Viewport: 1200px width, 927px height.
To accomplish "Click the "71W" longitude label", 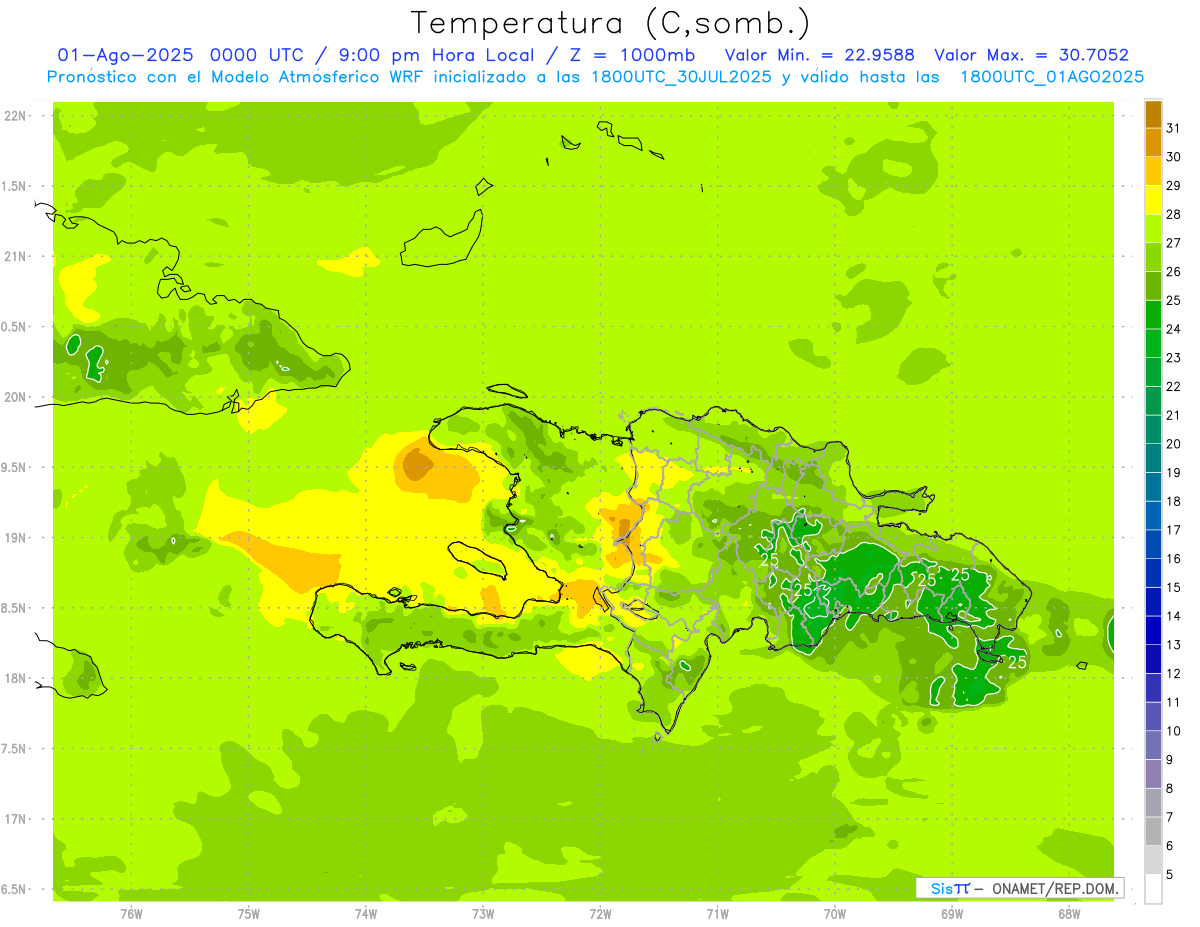I will pos(717,913).
